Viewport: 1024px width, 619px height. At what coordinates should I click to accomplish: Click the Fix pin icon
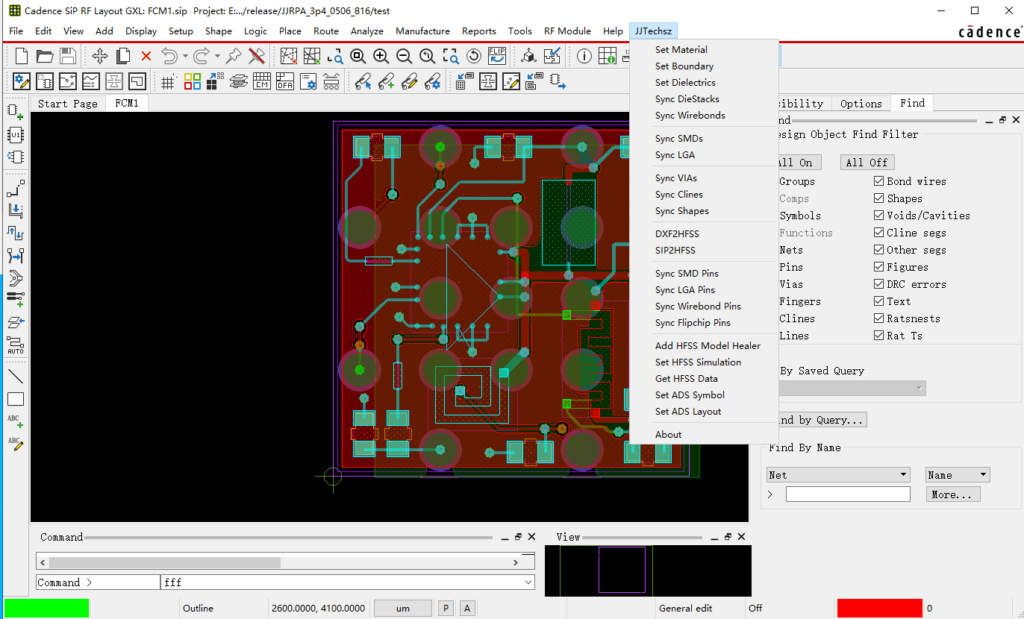click(233, 56)
